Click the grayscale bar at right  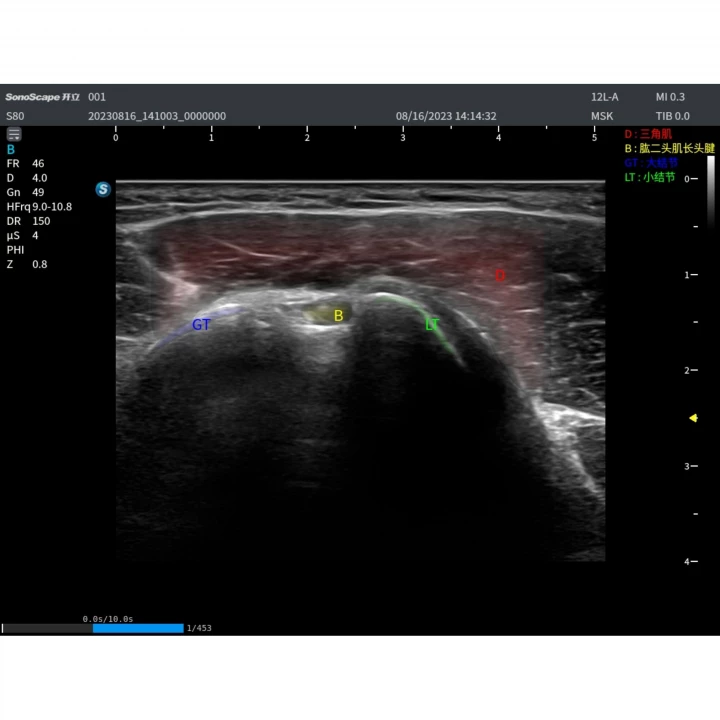(710, 191)
